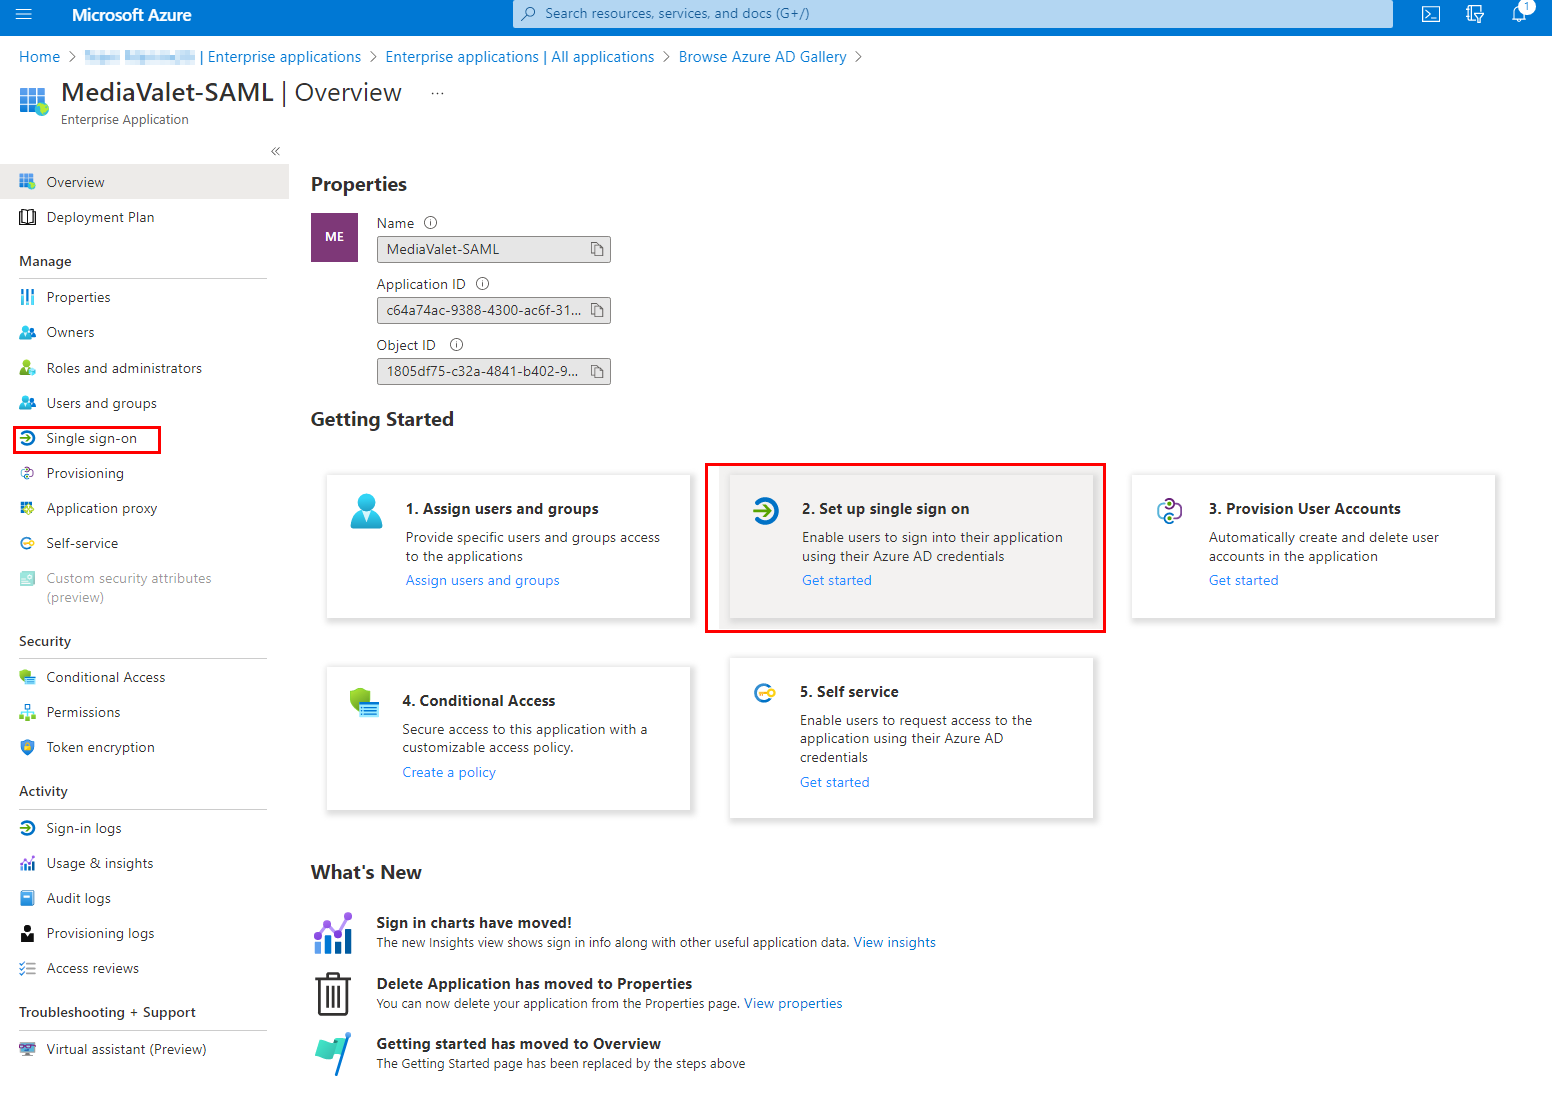View notifications via the bell icon
1552x1118 pixels.
pyautogui.click(x=1519, y=14)
